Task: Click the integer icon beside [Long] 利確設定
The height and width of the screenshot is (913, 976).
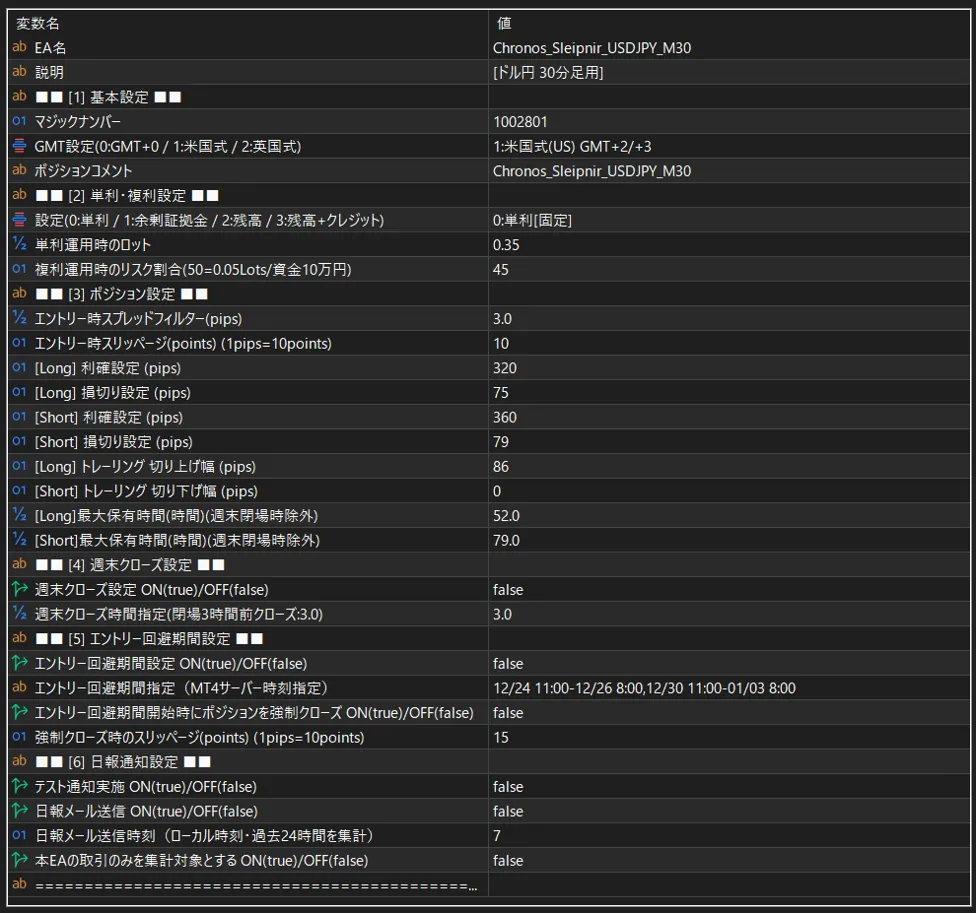Action: point(19,368)
